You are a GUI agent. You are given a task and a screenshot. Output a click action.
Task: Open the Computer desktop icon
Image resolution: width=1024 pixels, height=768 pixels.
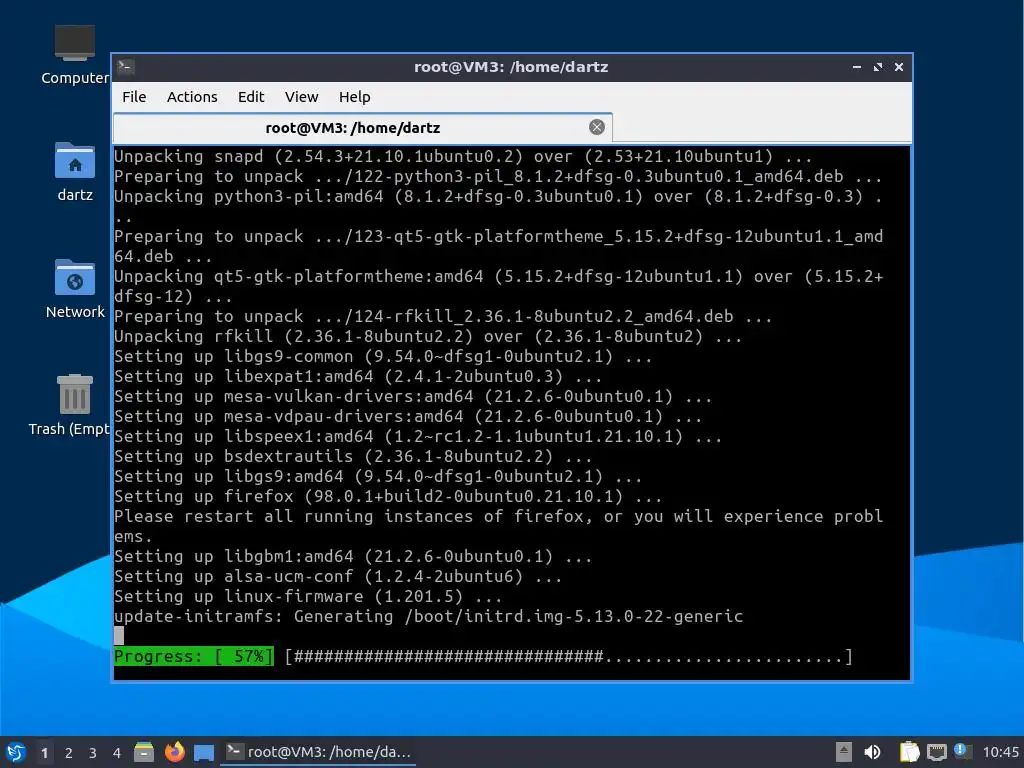point(74,55)
